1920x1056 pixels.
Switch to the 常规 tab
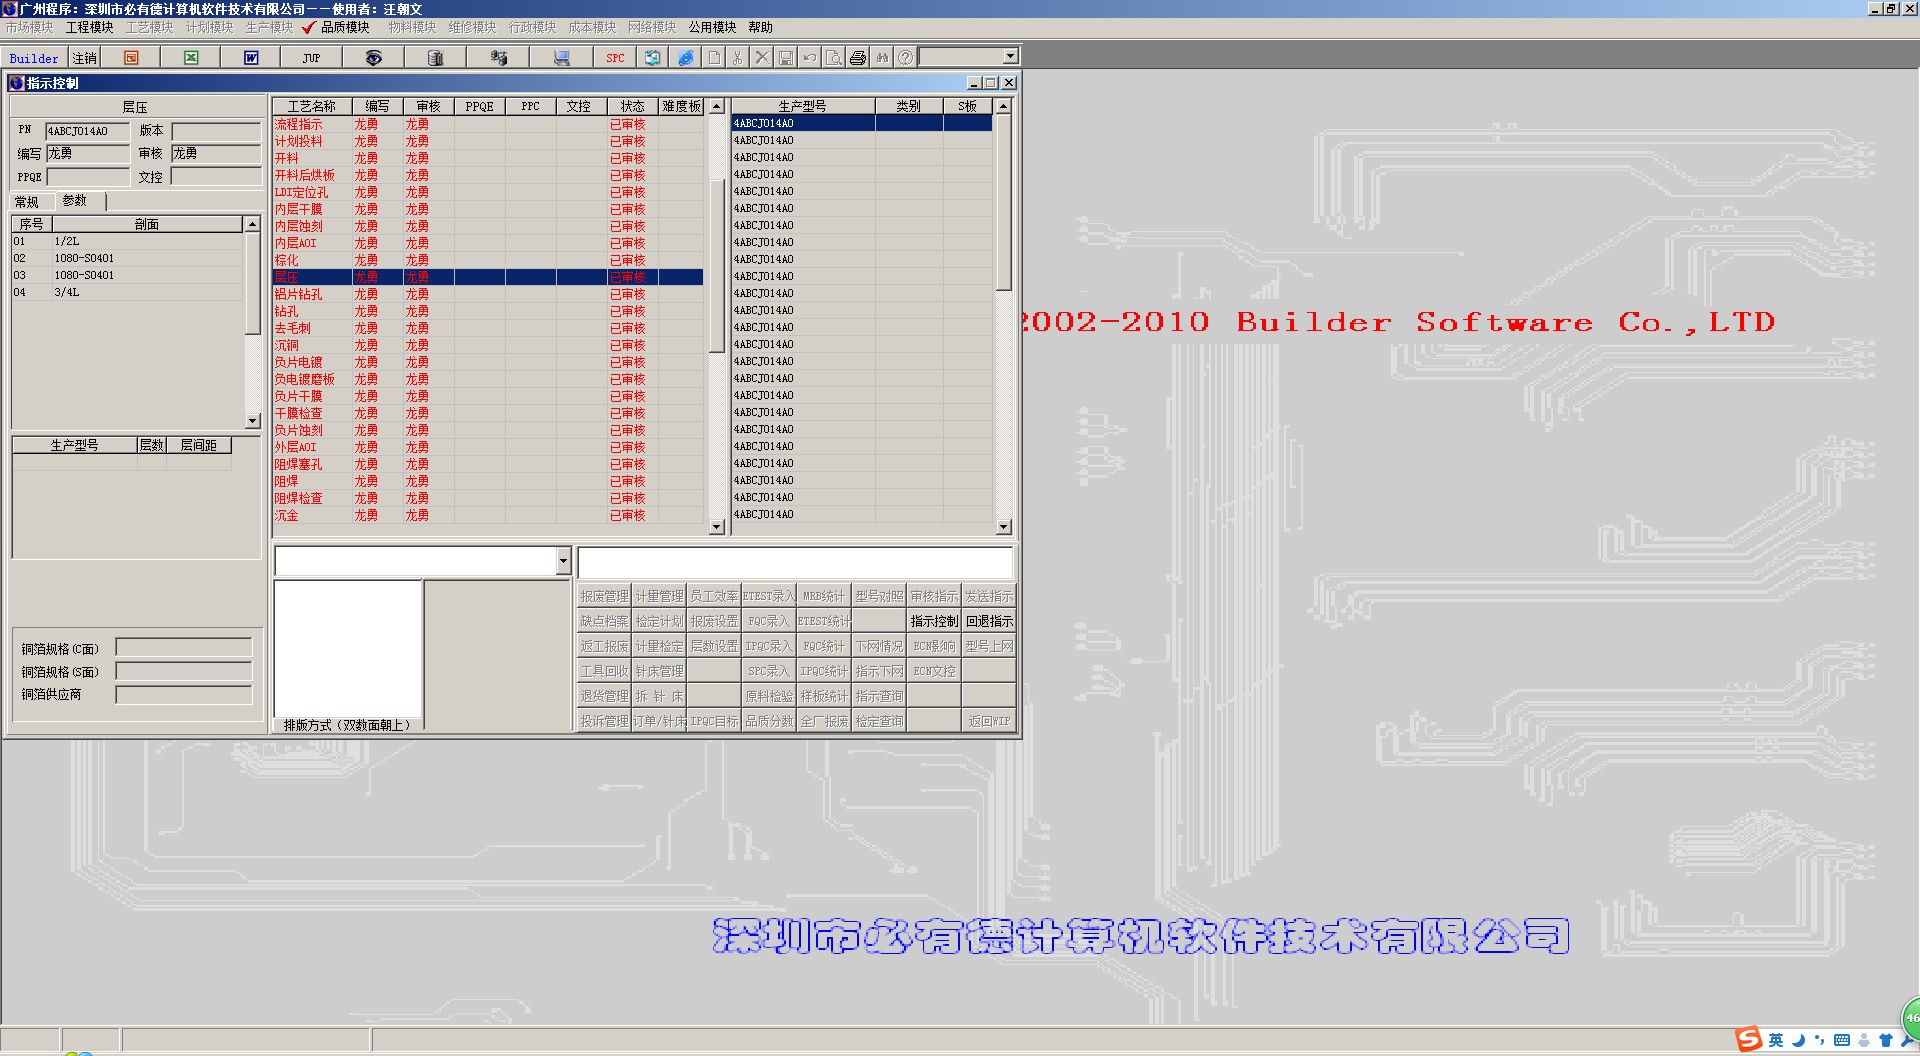27,202
